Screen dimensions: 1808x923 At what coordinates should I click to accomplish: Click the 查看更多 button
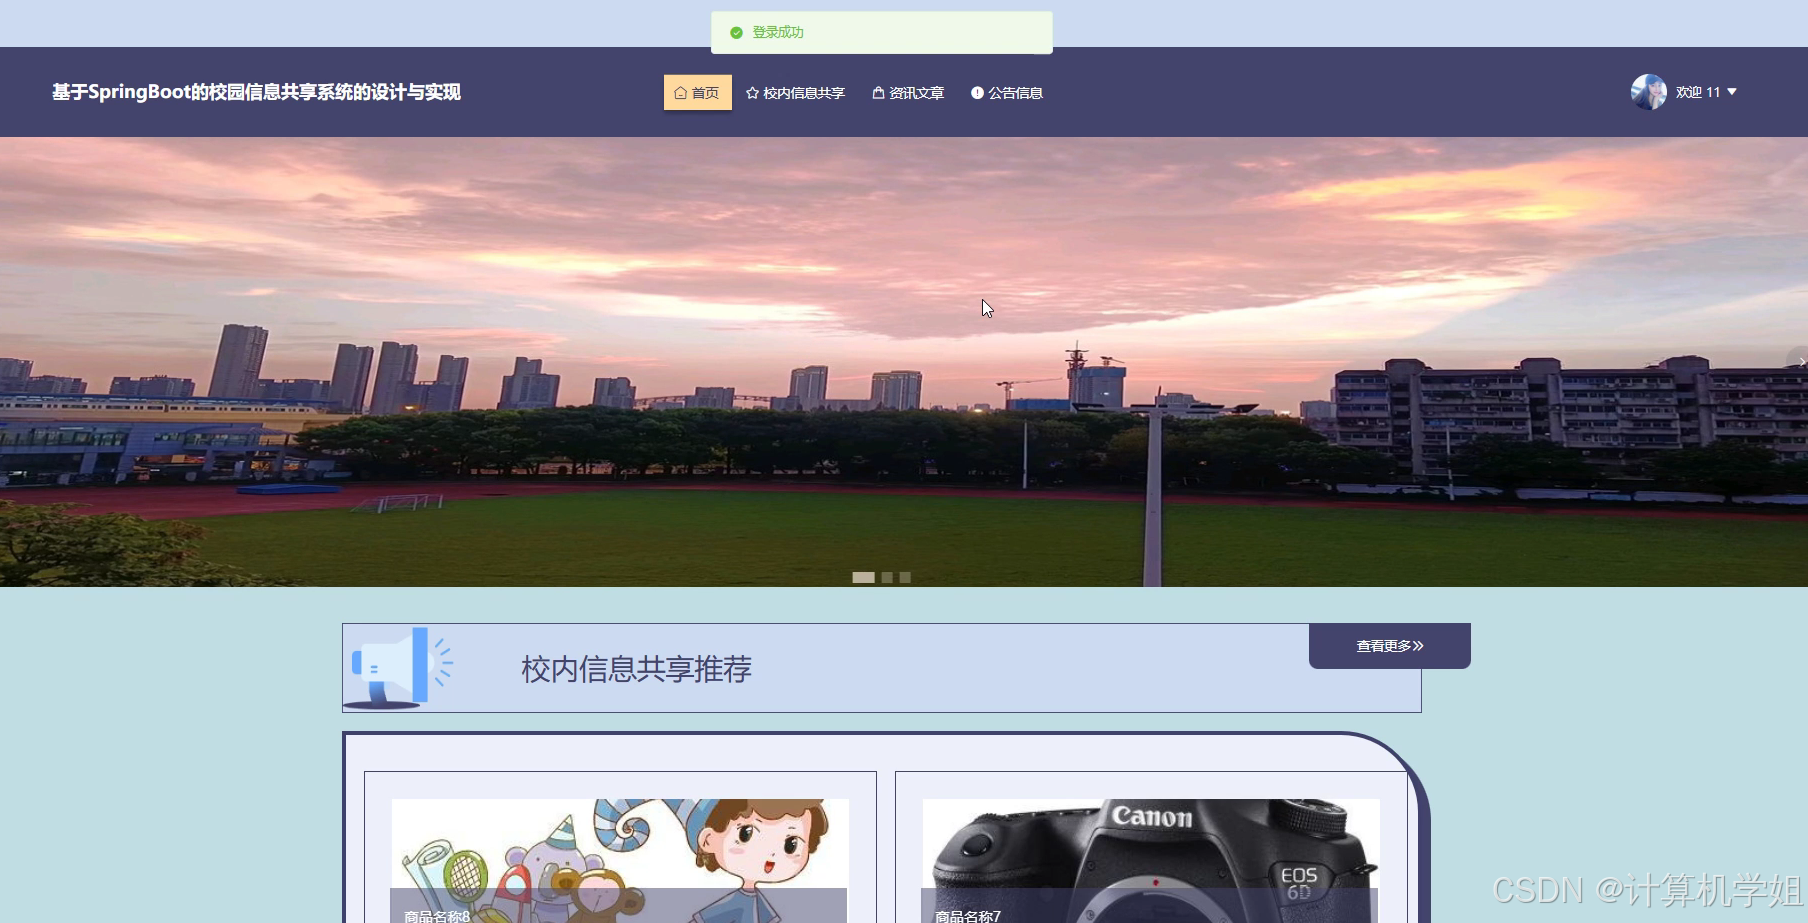1390,646
